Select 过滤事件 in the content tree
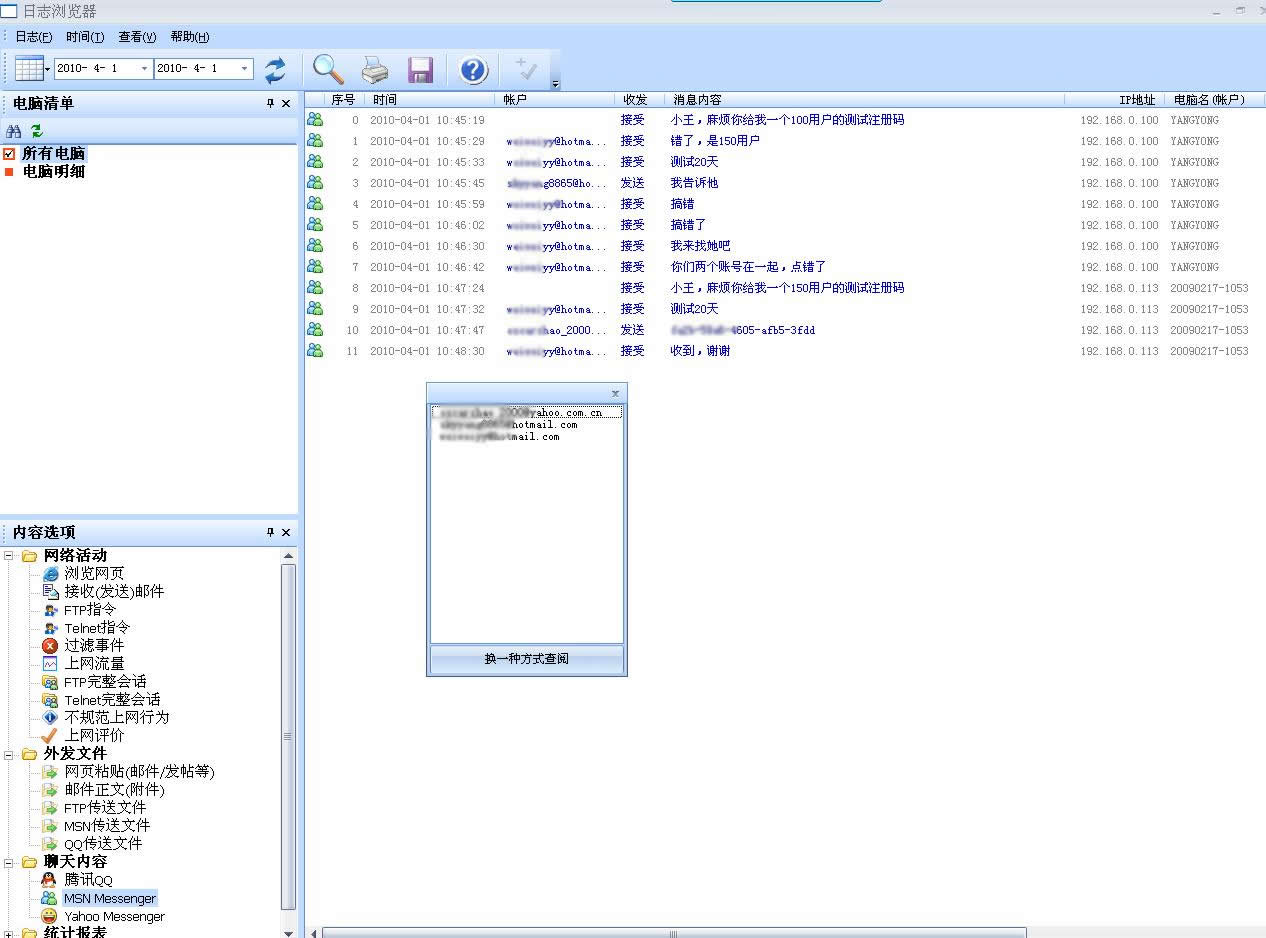Viewport: 1266px width, 938px height. point(95,645)
